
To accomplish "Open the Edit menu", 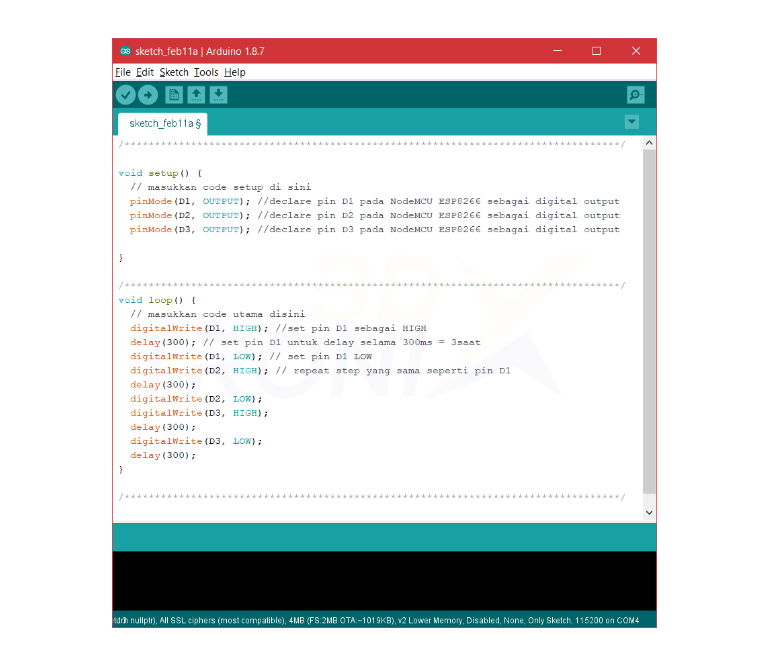I will [145, 72].
